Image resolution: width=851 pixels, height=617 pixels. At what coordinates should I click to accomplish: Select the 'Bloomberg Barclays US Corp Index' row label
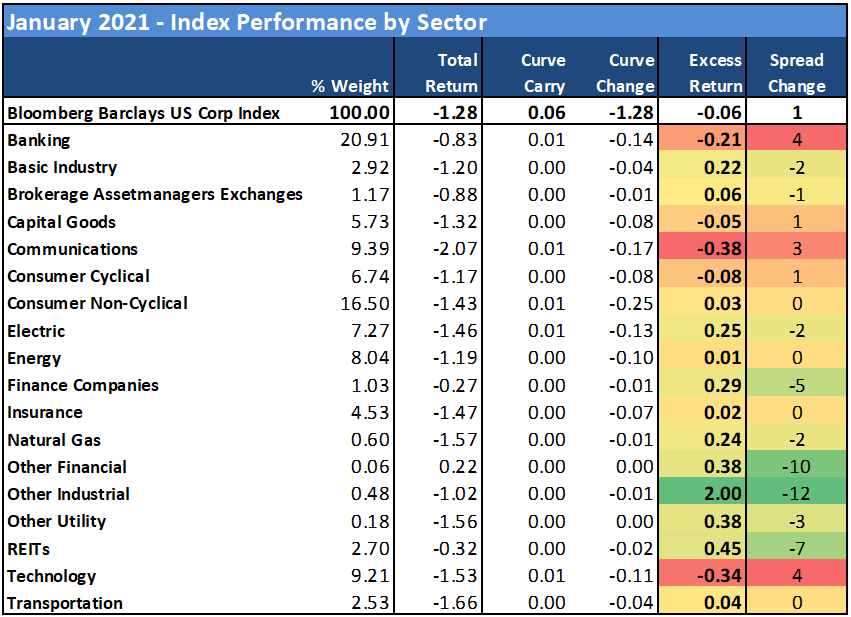pos(142,113)
